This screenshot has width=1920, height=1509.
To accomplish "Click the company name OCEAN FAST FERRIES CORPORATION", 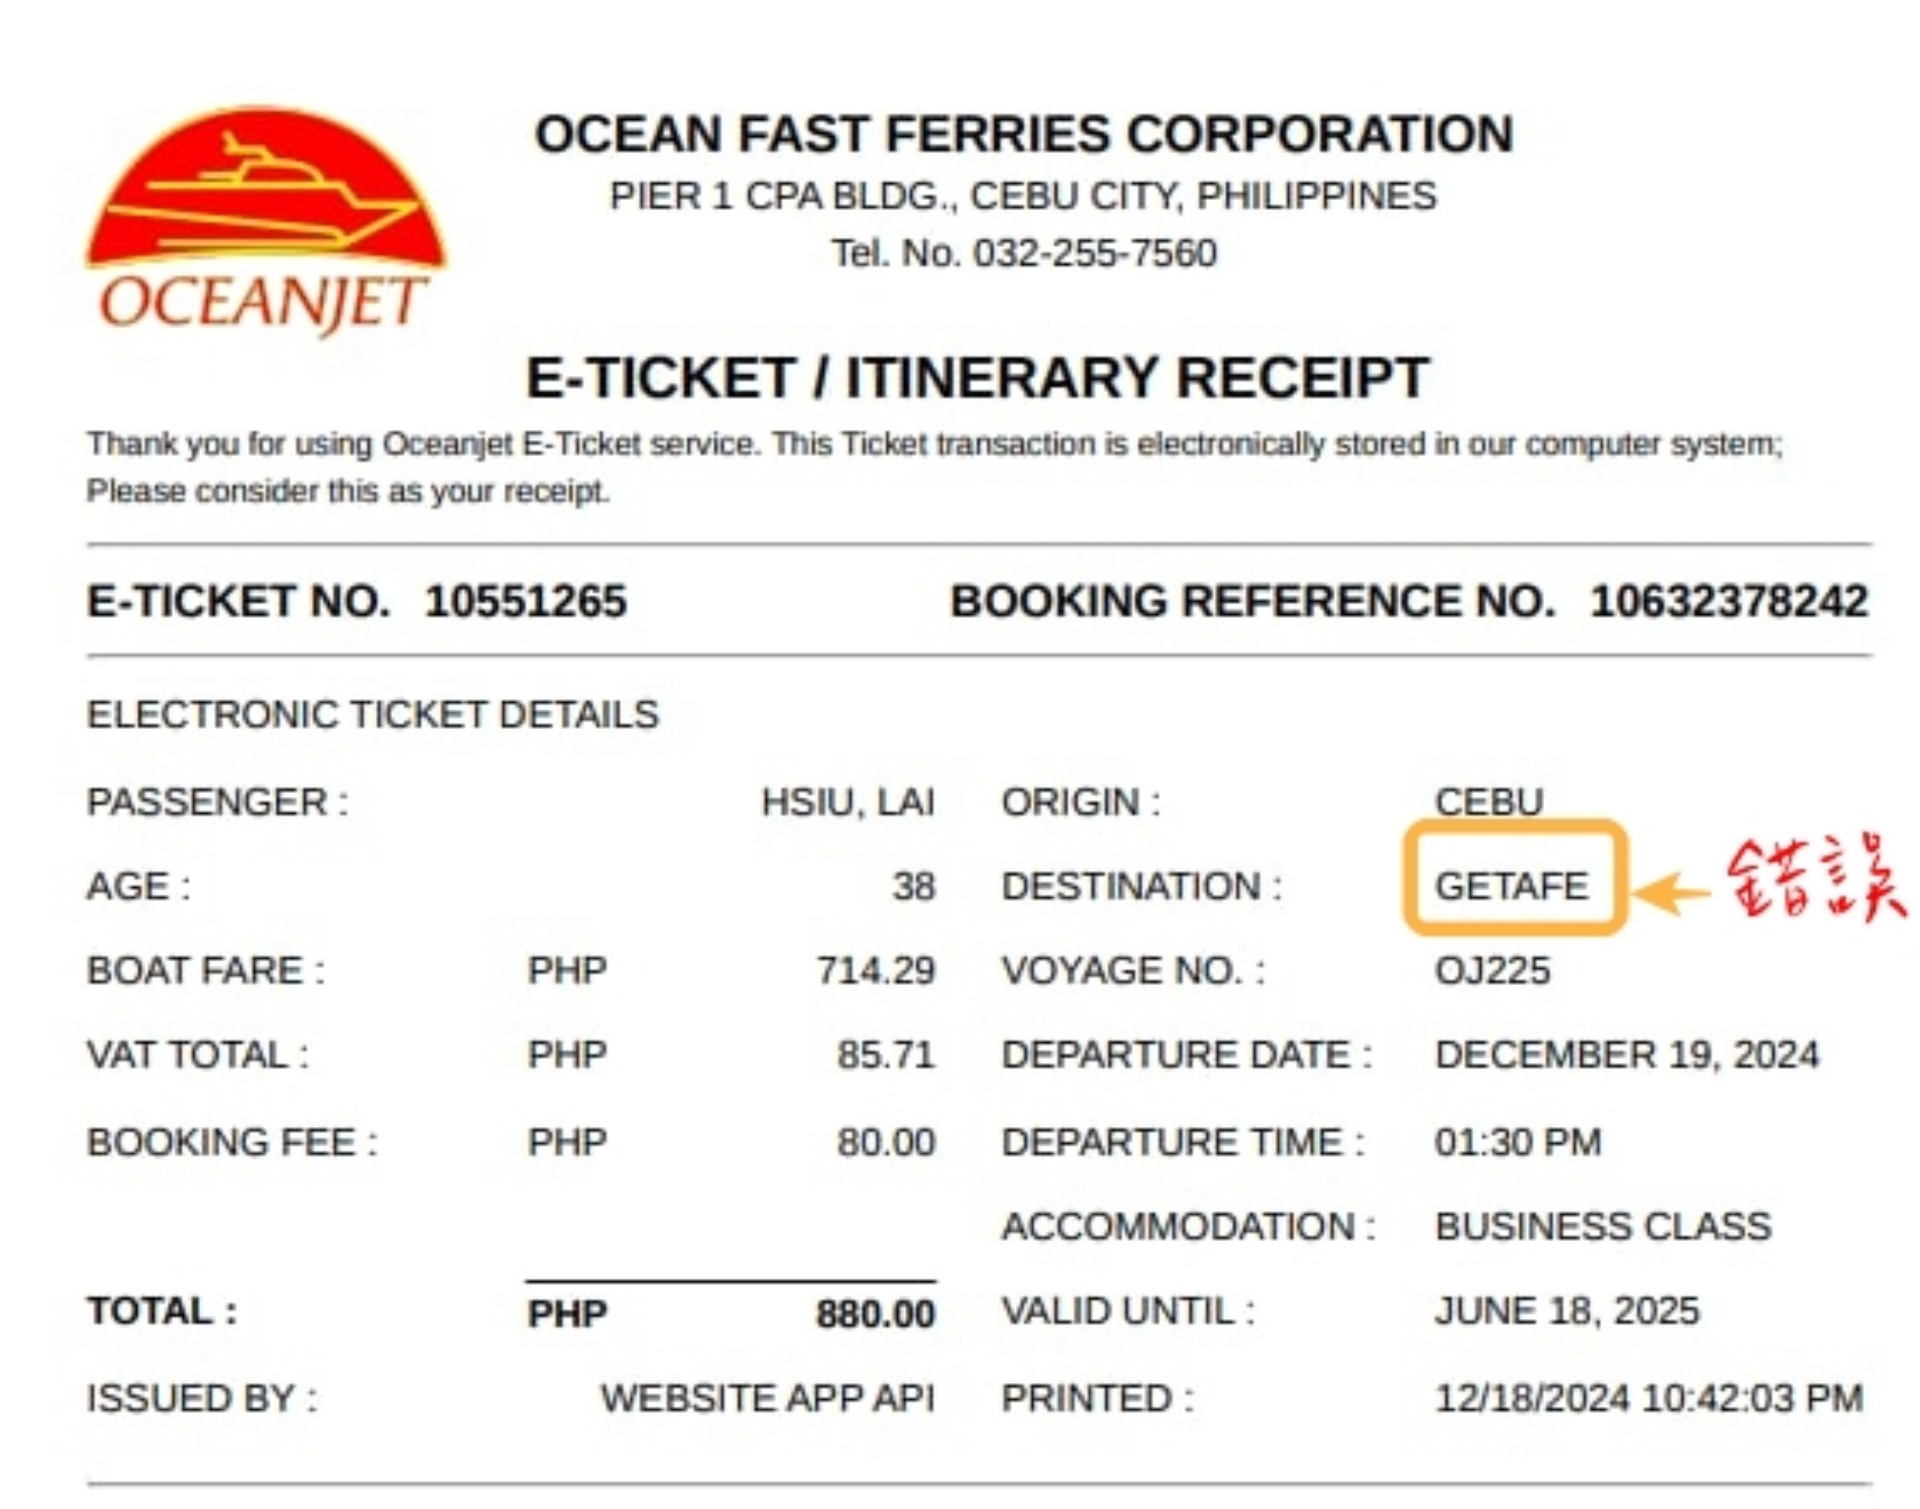I will coord(1024,134).
